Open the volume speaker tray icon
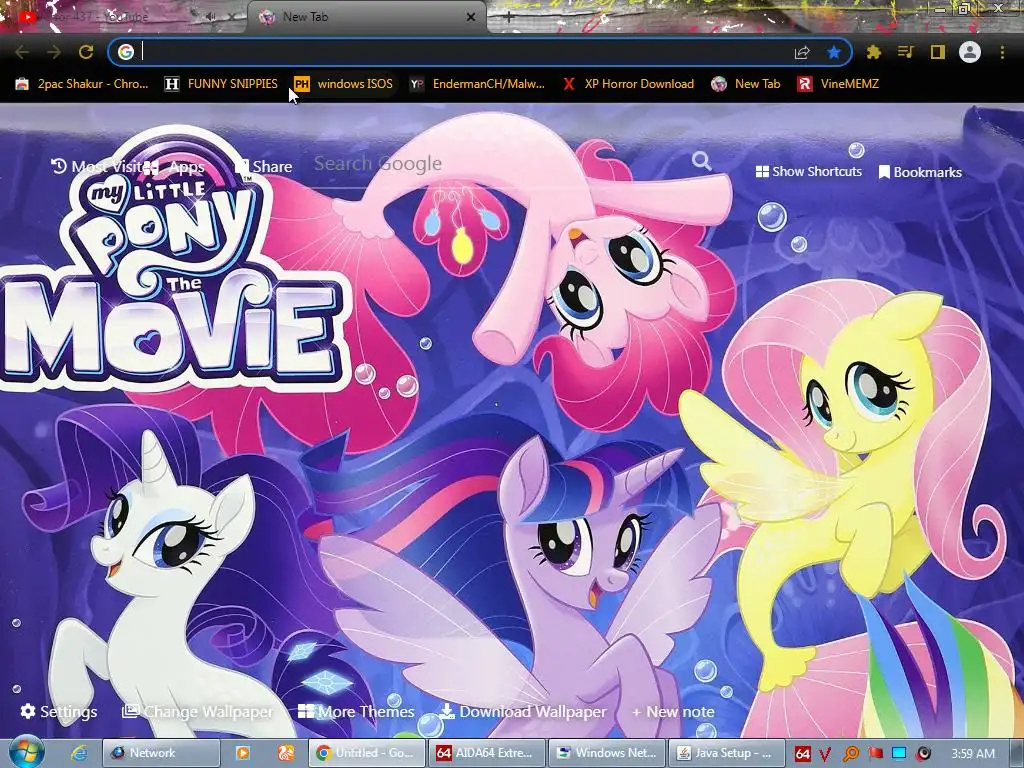The width and height of the screenshot is (1024, 768). pos(923,754)
